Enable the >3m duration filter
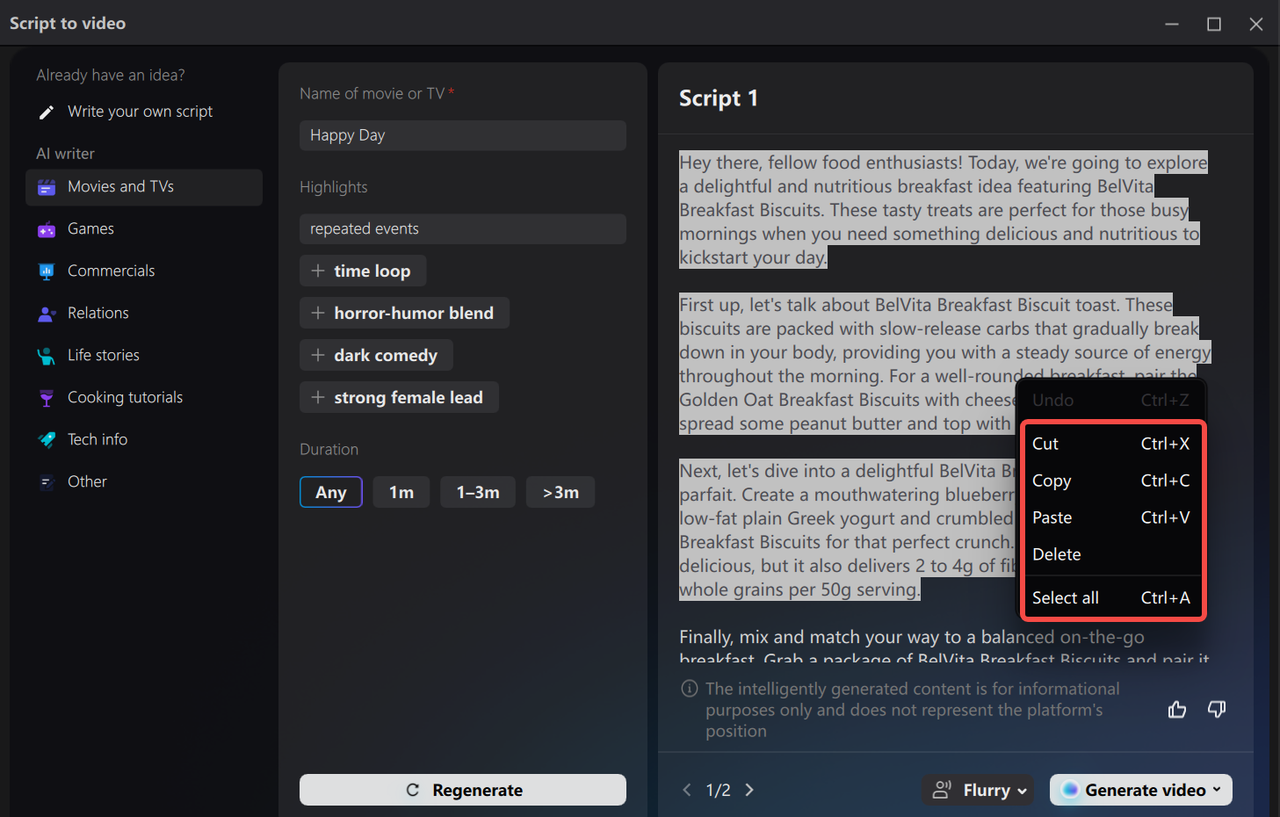 [560, 491]
